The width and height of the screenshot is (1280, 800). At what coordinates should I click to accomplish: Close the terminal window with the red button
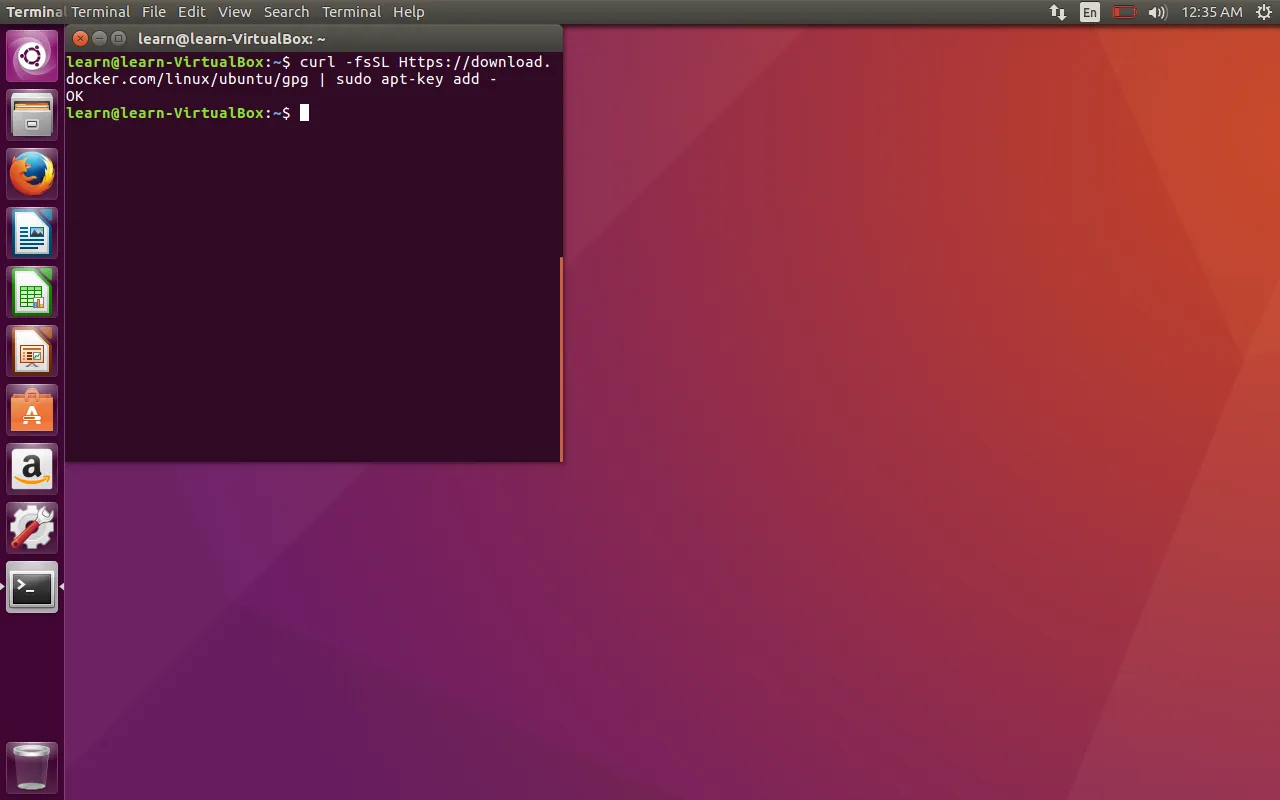click(x=80, y=39)
